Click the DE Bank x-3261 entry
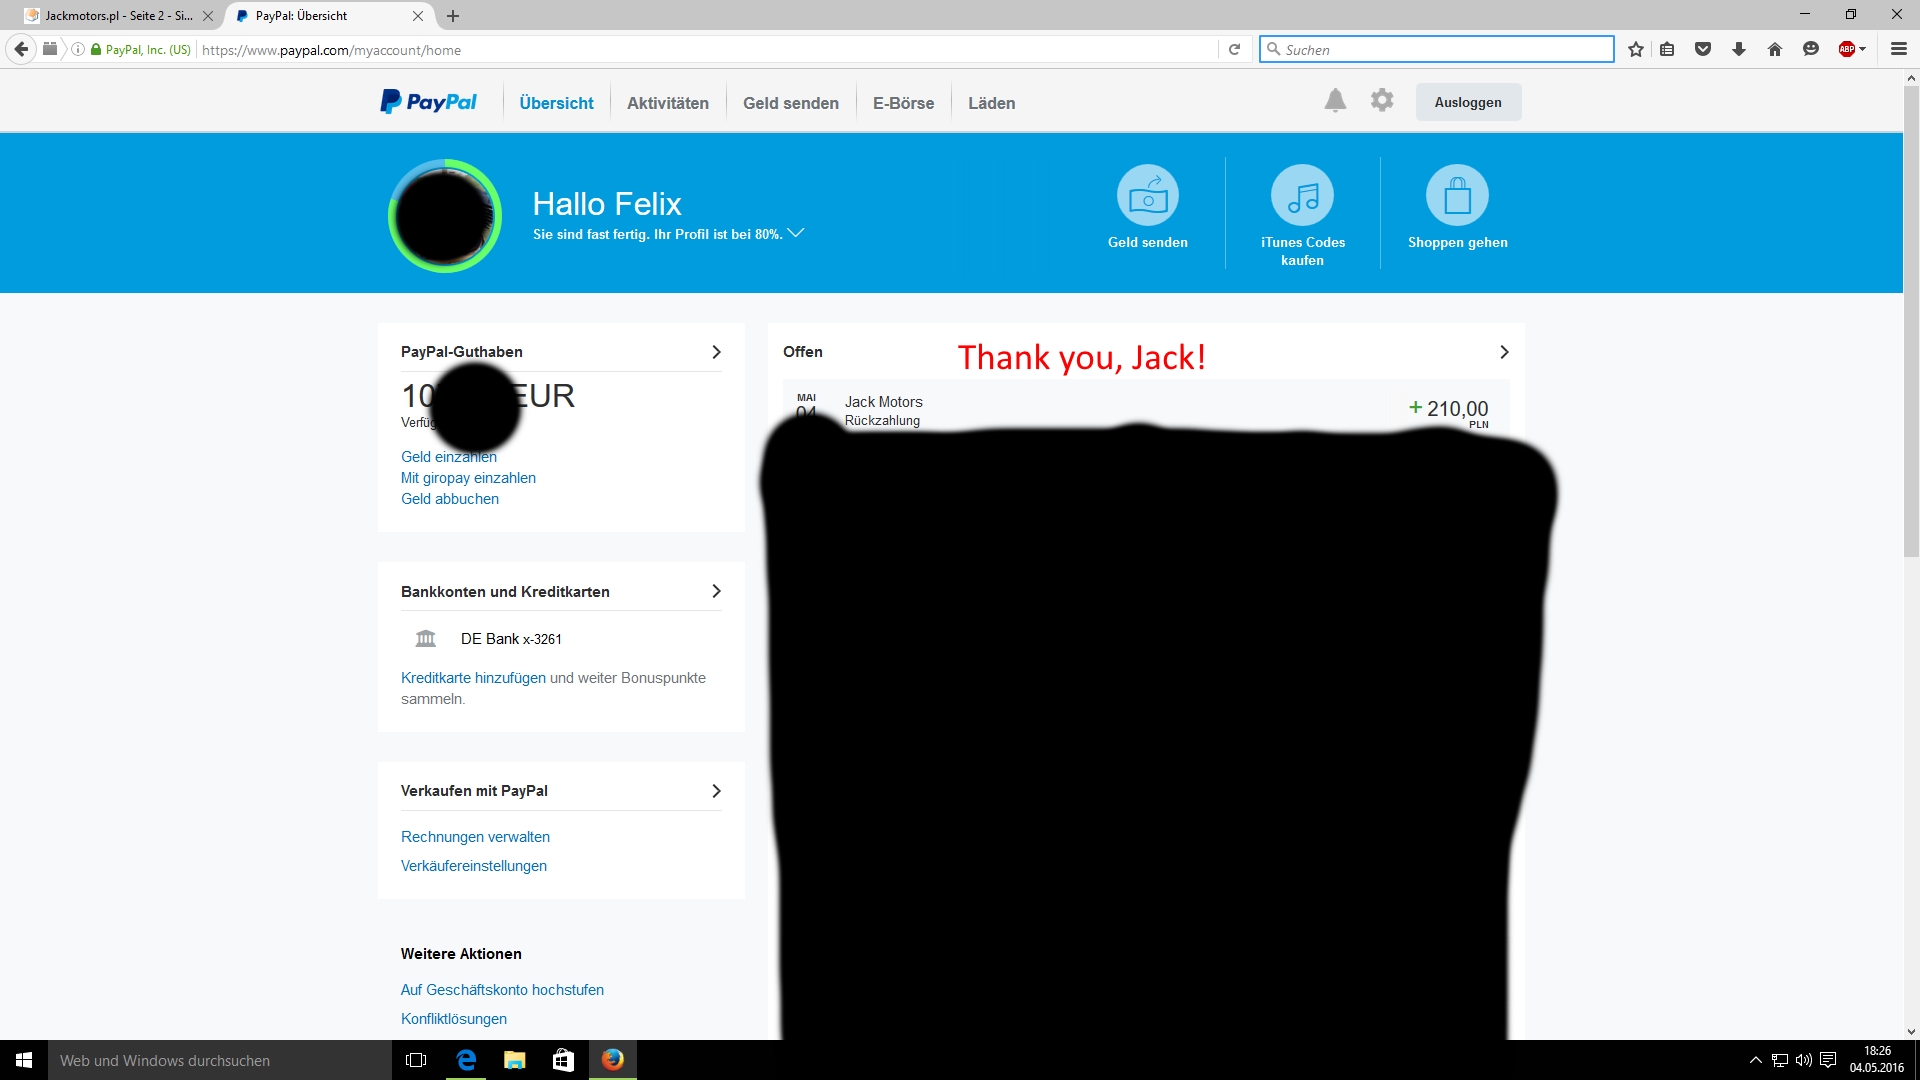The image size is (1920, 1080). (511, 639)
